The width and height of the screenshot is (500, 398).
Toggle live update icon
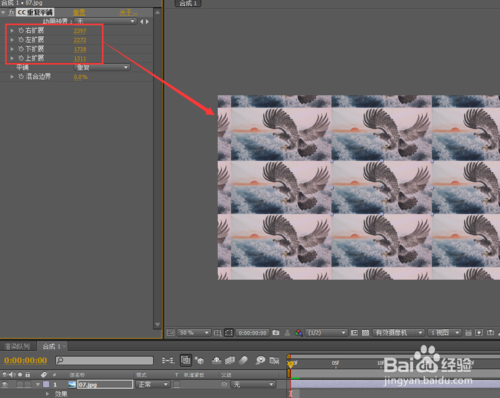click(186, 360)
